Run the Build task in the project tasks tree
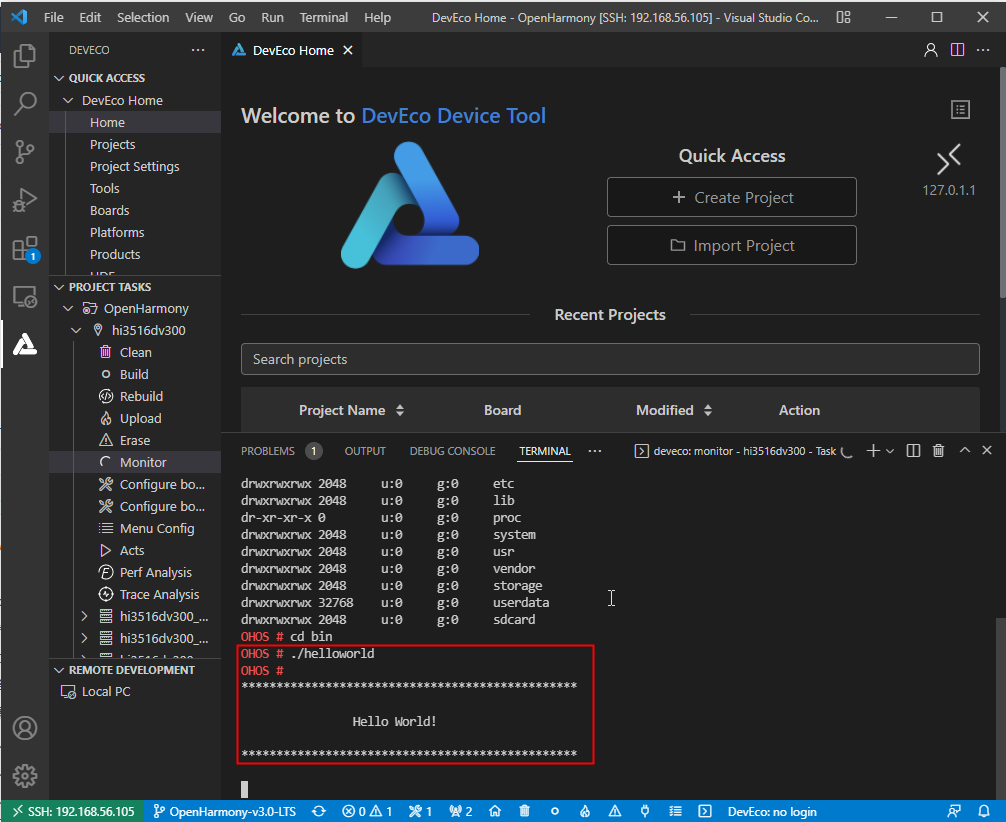The image size is (1006, 822). (135, 375)
